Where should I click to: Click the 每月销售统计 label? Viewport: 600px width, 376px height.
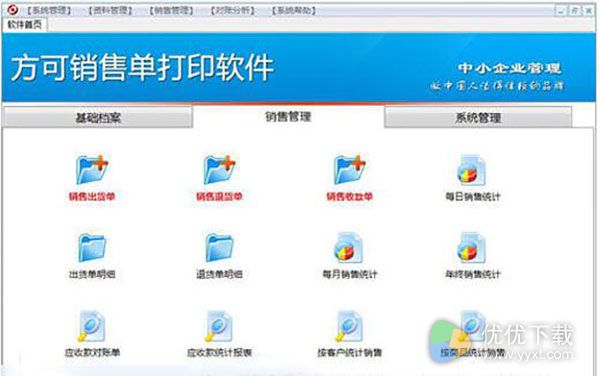click(350, 274)
